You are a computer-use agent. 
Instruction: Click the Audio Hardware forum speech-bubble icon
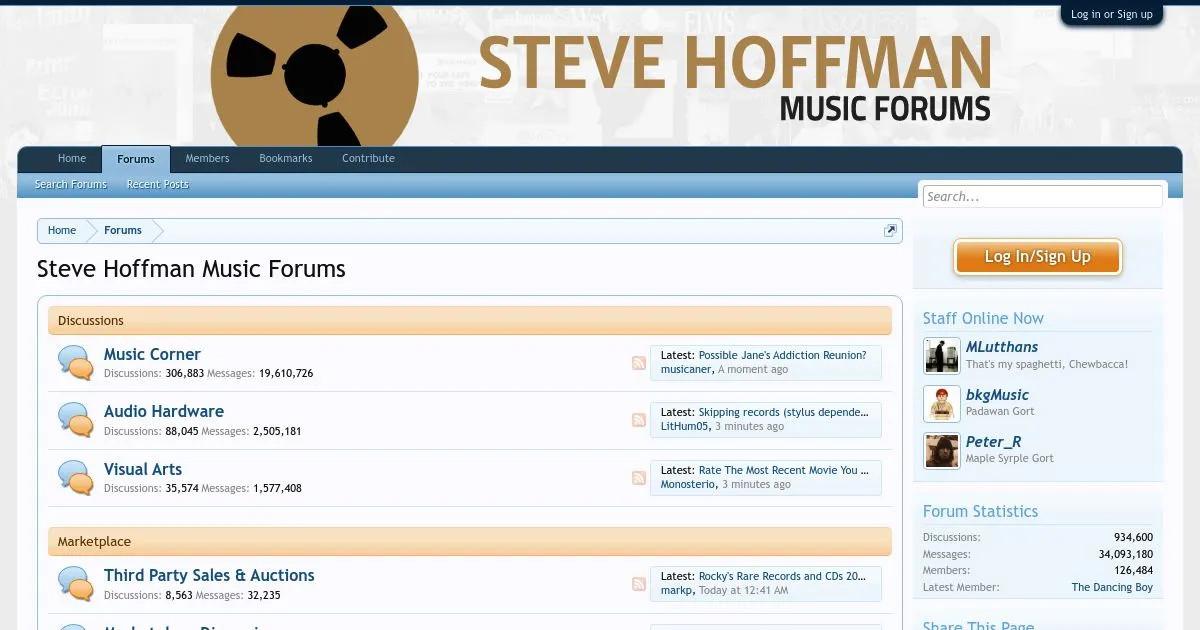point(75,420)
